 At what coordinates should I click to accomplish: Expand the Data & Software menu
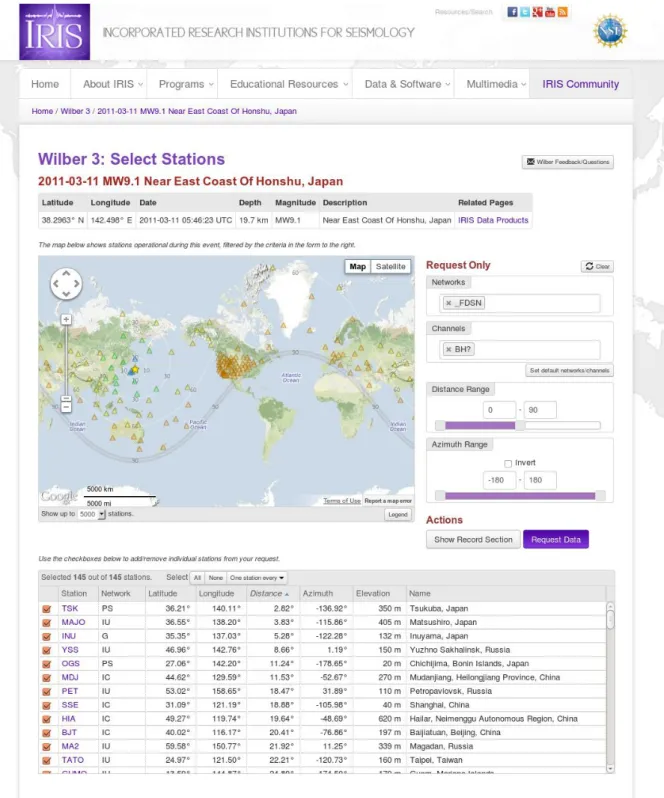408,84
